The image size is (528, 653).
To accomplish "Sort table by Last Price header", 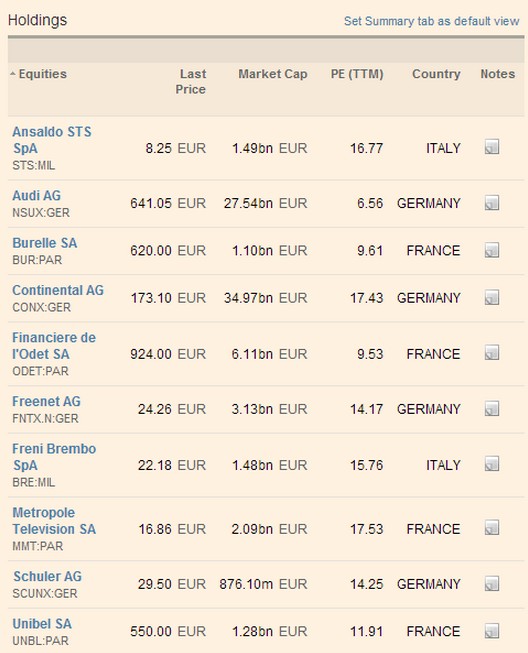I will click(191, 82).
